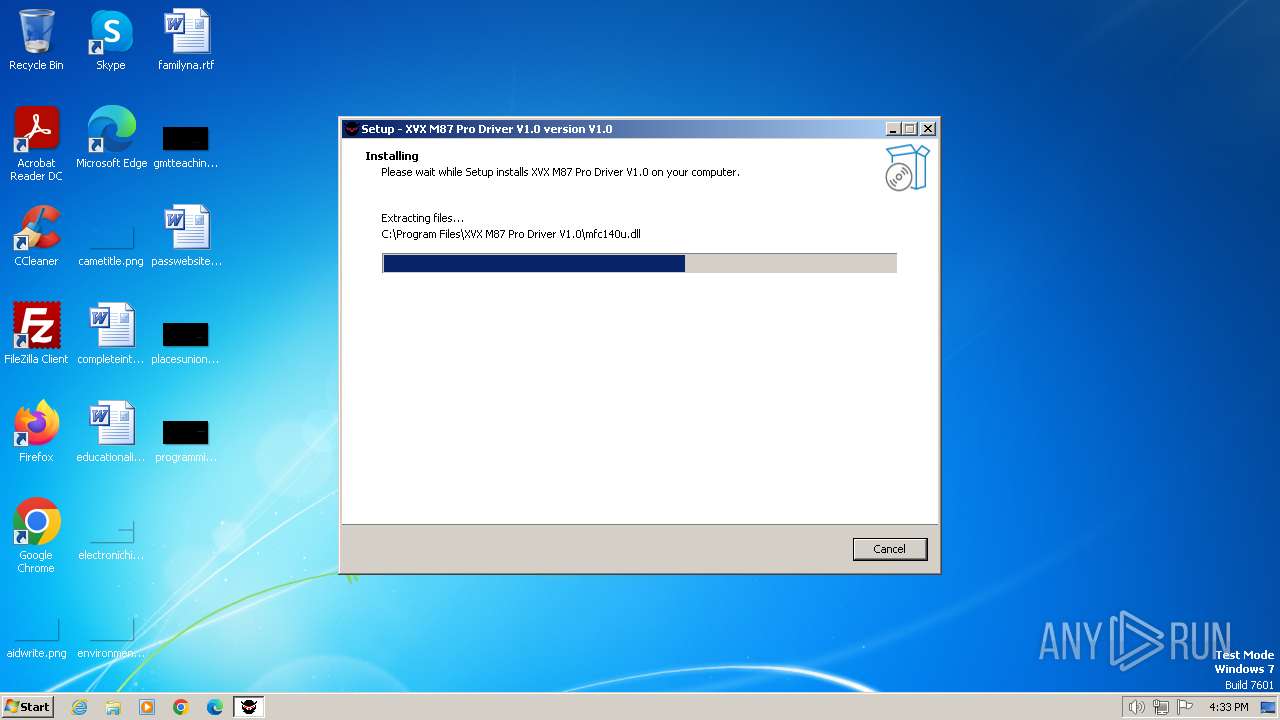Image resolution: width=1280 pixels, height=720 pixels.
Task: Click the volume speaker tray icon
Action: click(x=1136, y=707)
